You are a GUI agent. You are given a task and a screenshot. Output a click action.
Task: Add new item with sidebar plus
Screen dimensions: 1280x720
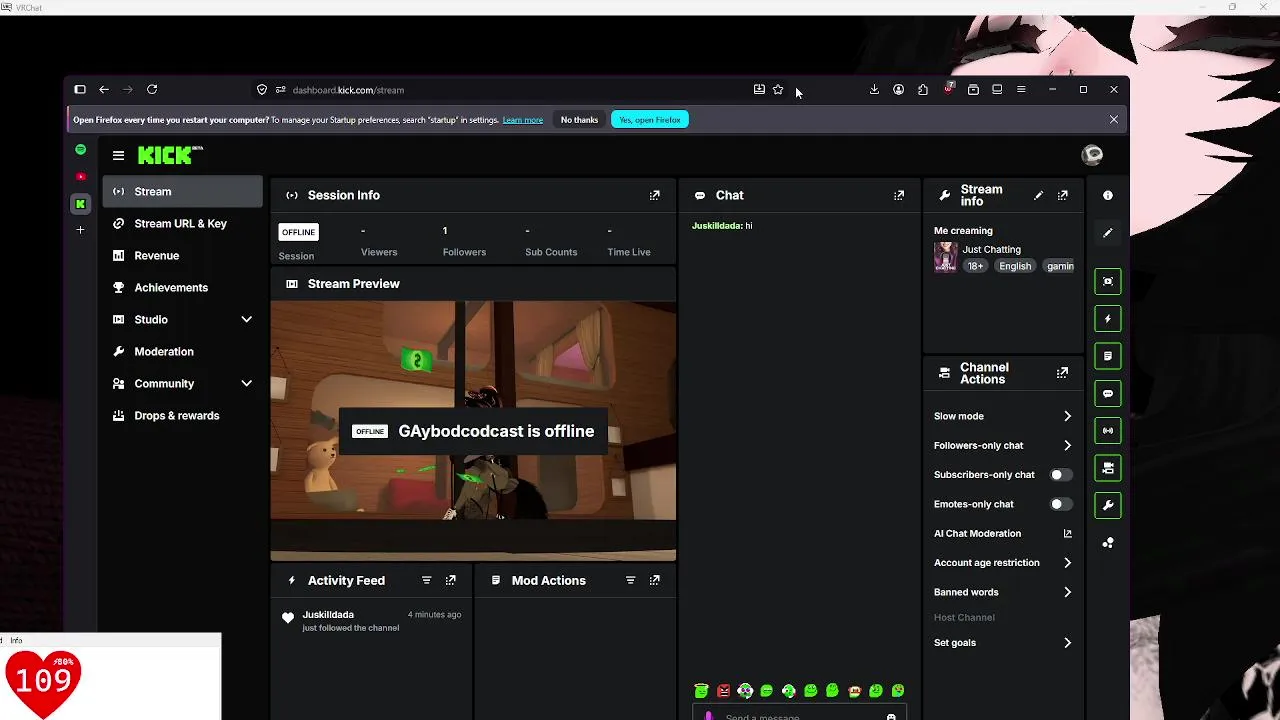pos(81,230)
